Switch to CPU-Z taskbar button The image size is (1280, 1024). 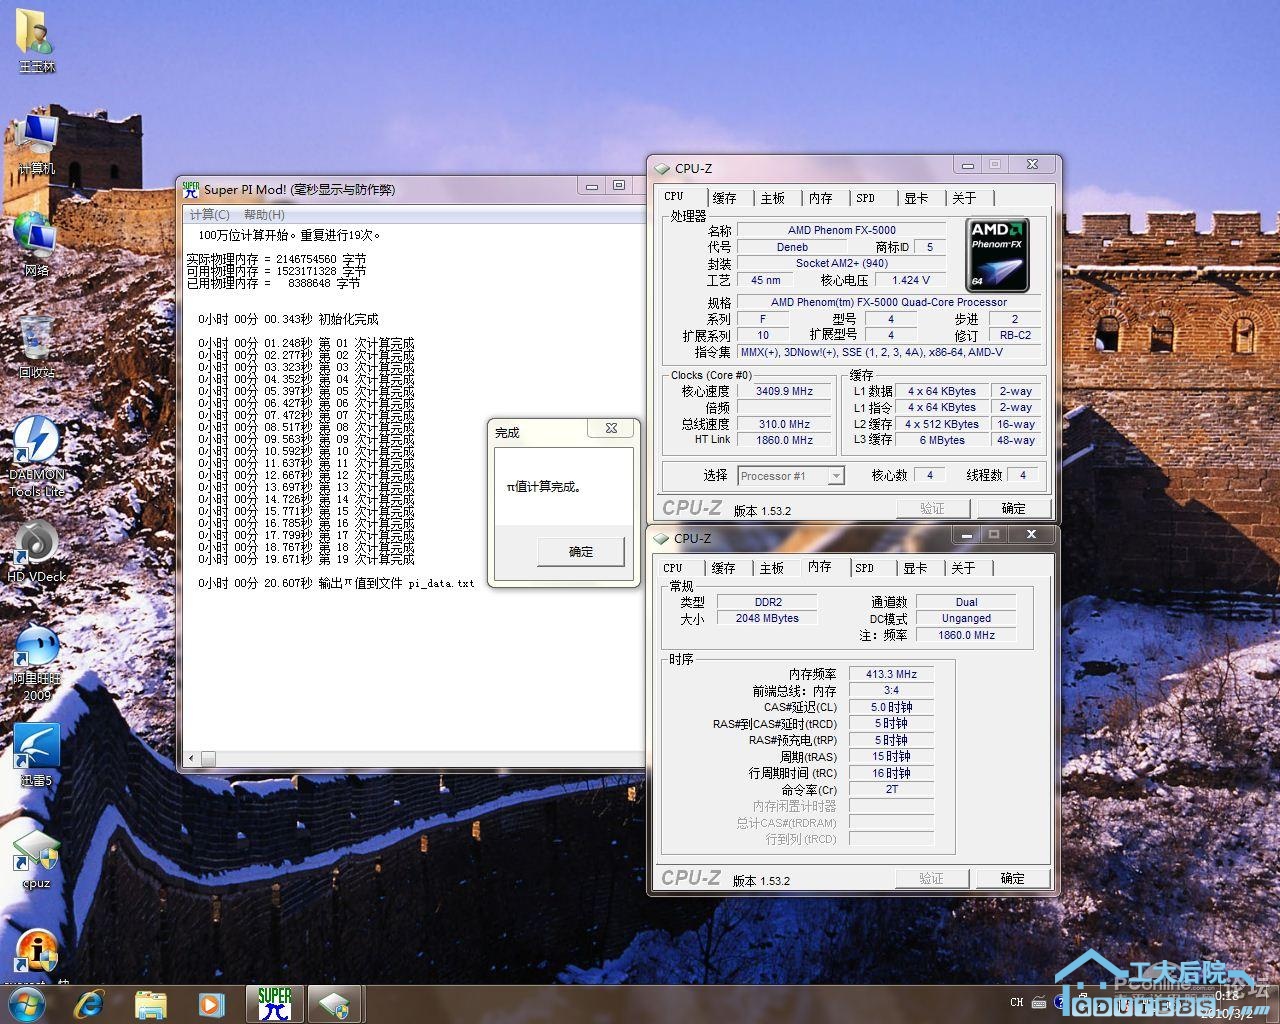(x=334, y=1004)
